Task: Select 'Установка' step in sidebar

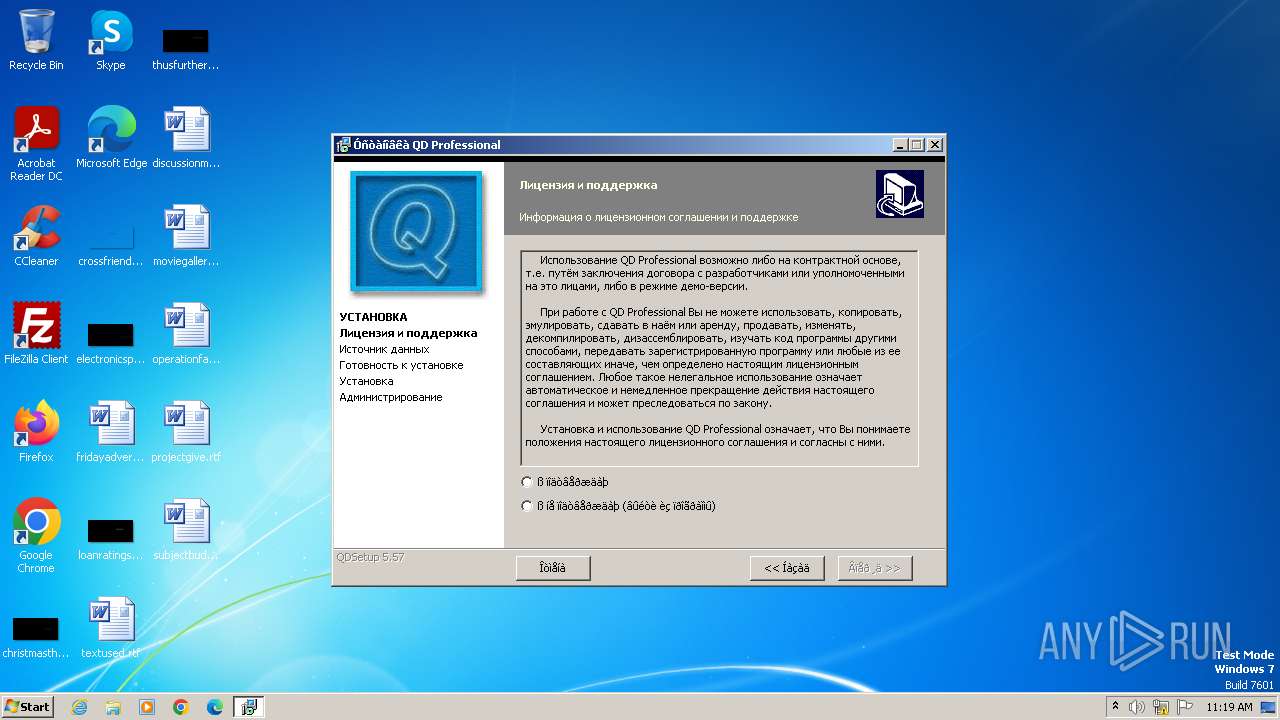Action: coord(366,381)
